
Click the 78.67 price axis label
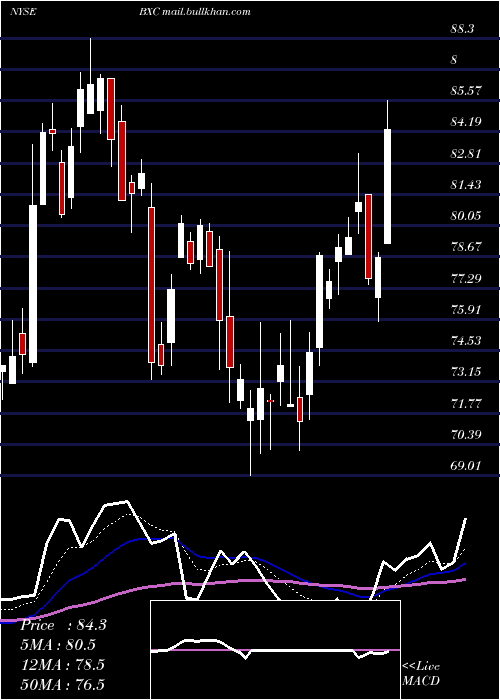[467, 246]
